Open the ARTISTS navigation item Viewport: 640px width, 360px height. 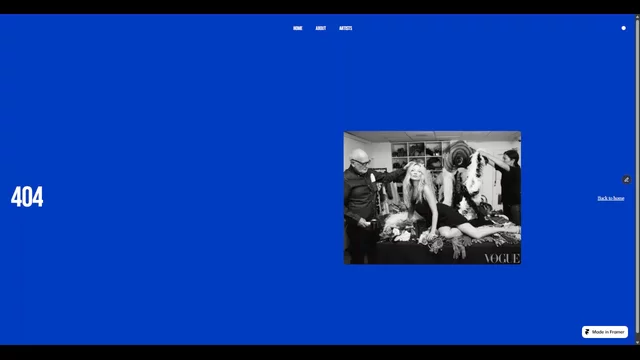[x=345, y=28]
